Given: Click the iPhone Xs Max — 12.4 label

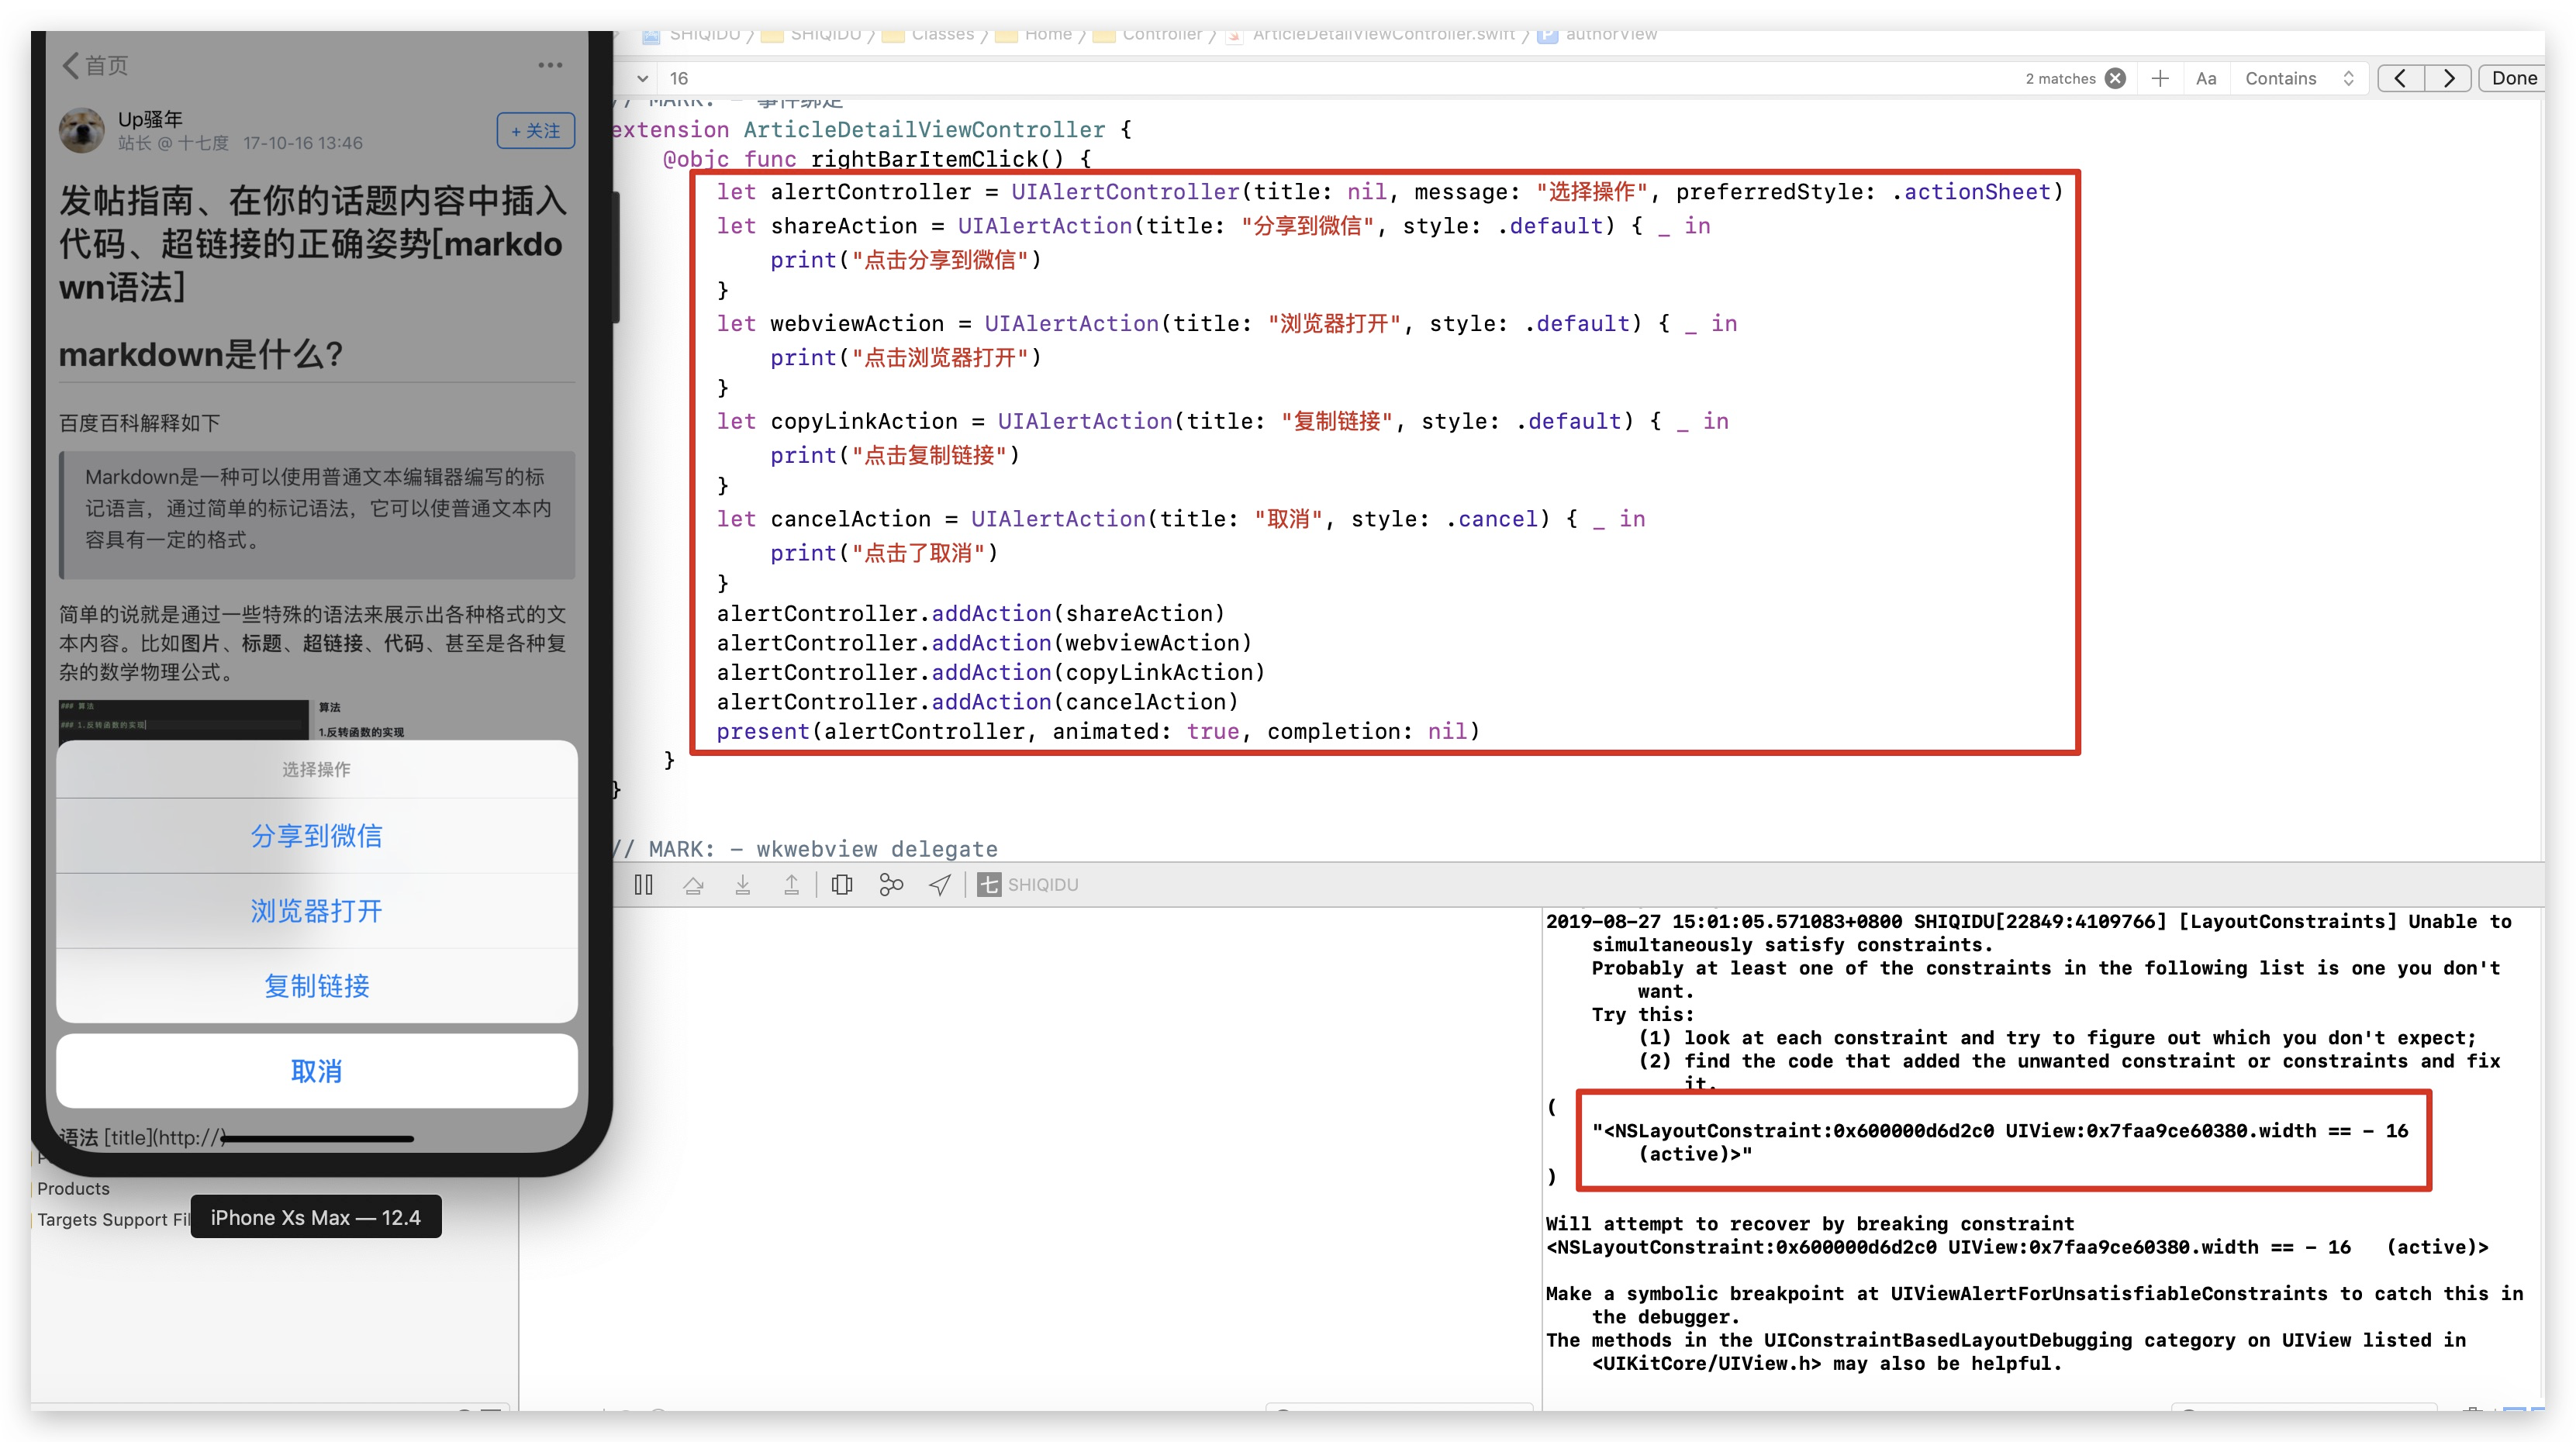Looking at the screenshot, I should pyautogui.click(x=316, y=1217).
